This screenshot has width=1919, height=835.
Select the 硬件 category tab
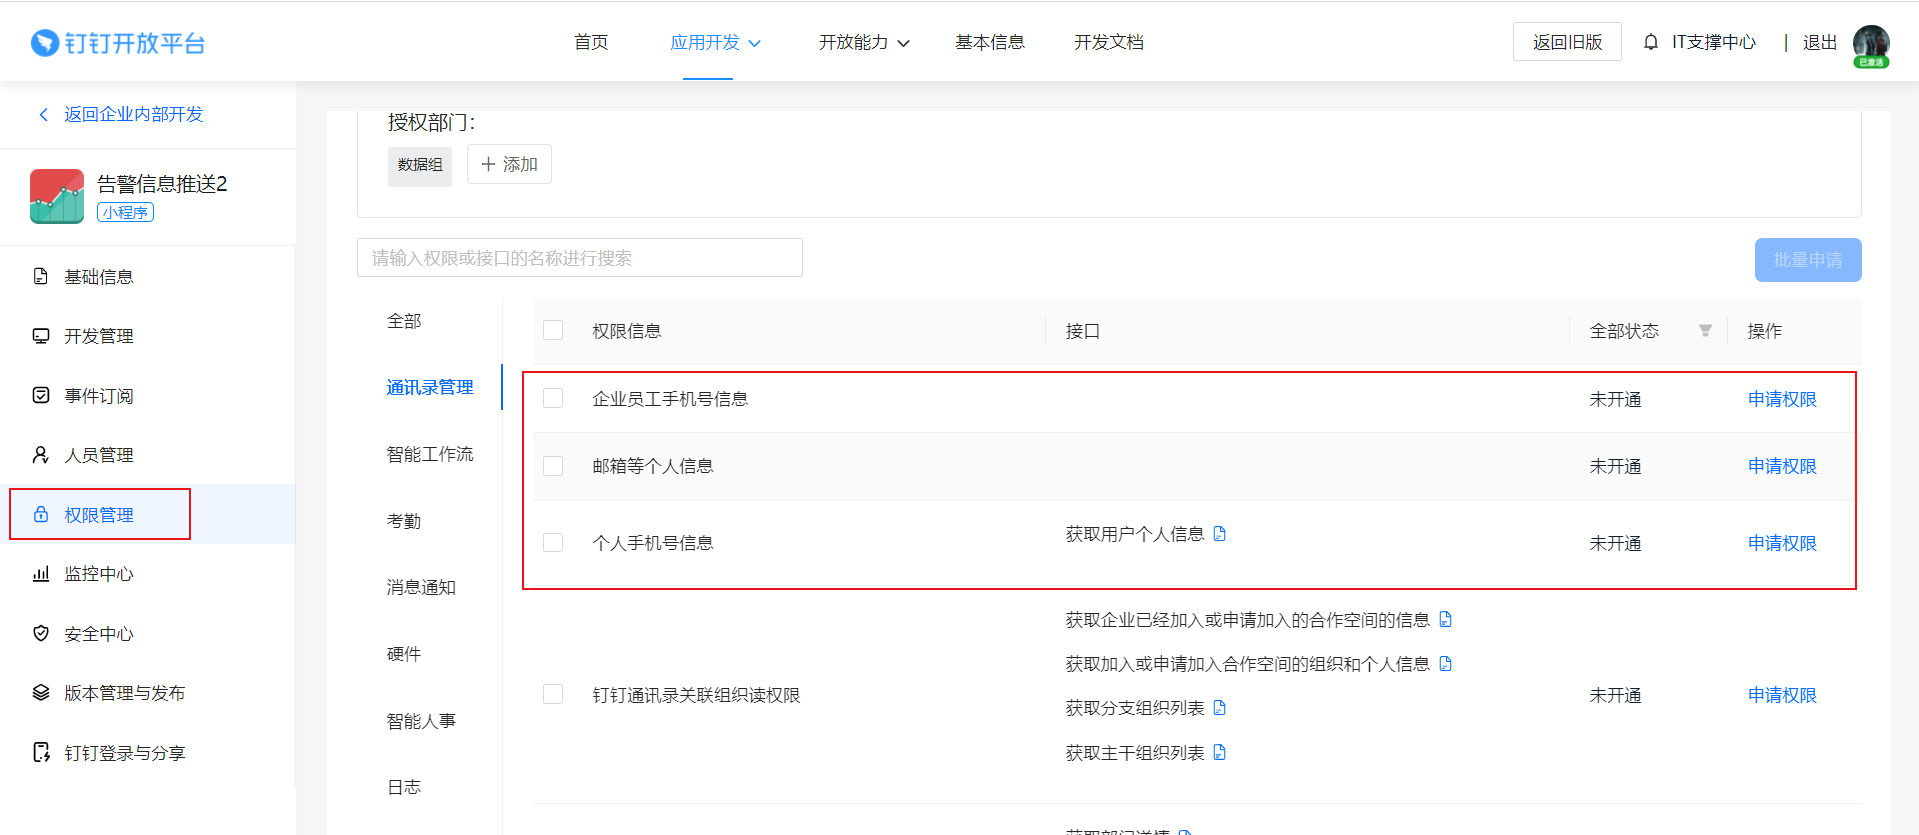coord(404,654)
